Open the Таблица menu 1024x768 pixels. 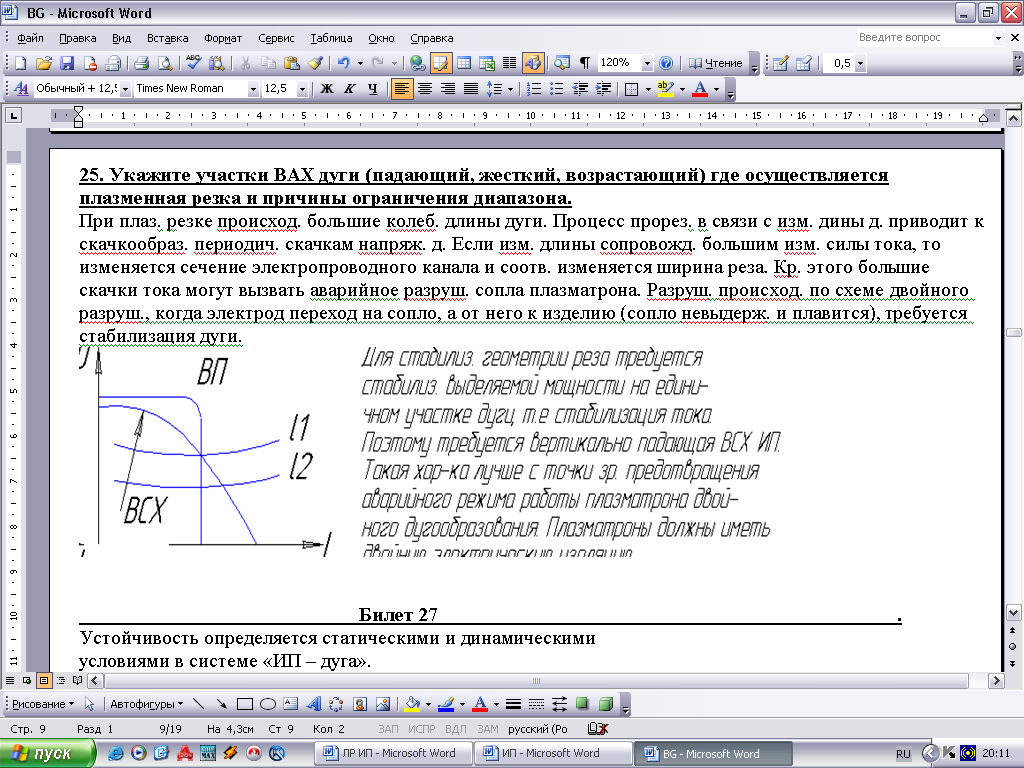pos(331,38)
